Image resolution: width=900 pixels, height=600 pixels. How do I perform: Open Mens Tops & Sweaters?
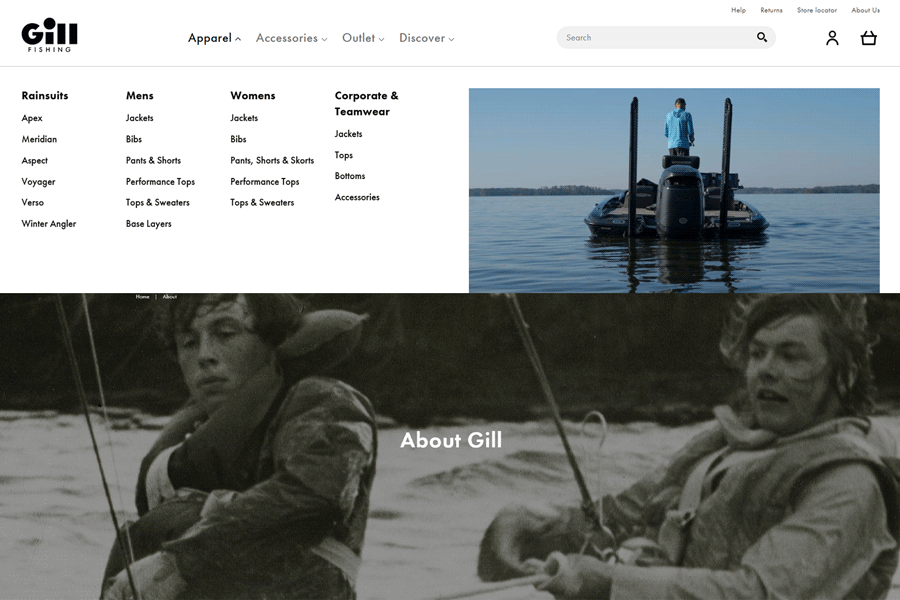pyautogui.click(x=157, y=202)
